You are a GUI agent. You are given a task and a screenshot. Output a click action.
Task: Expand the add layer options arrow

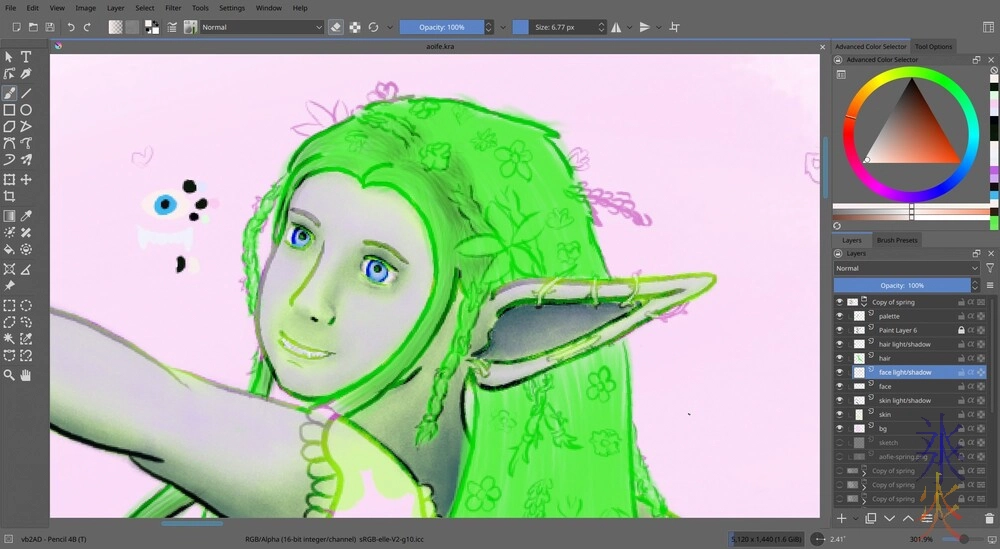coord(855,518)
